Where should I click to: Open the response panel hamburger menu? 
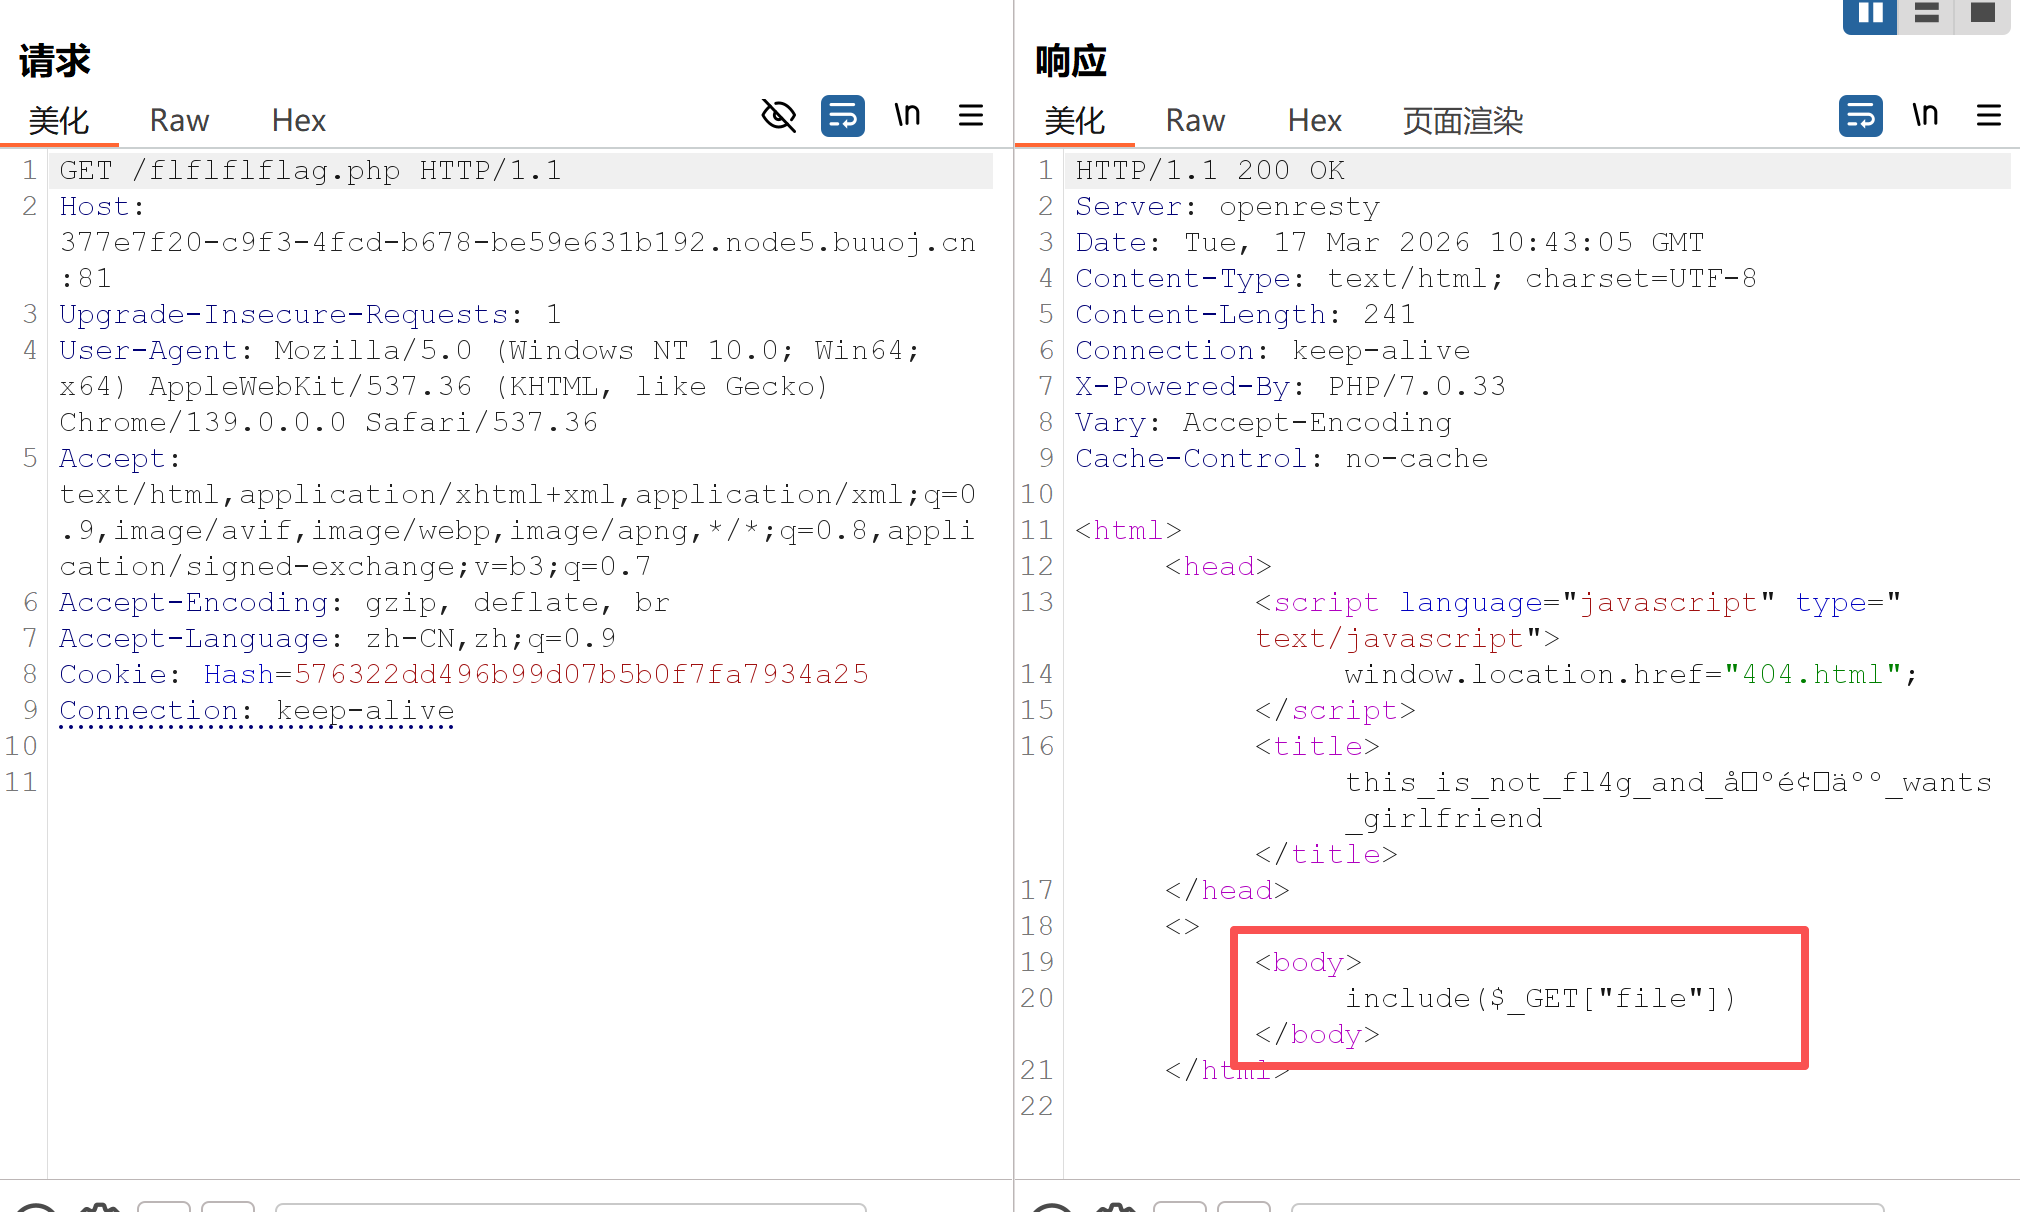(x=1988, y=116)
